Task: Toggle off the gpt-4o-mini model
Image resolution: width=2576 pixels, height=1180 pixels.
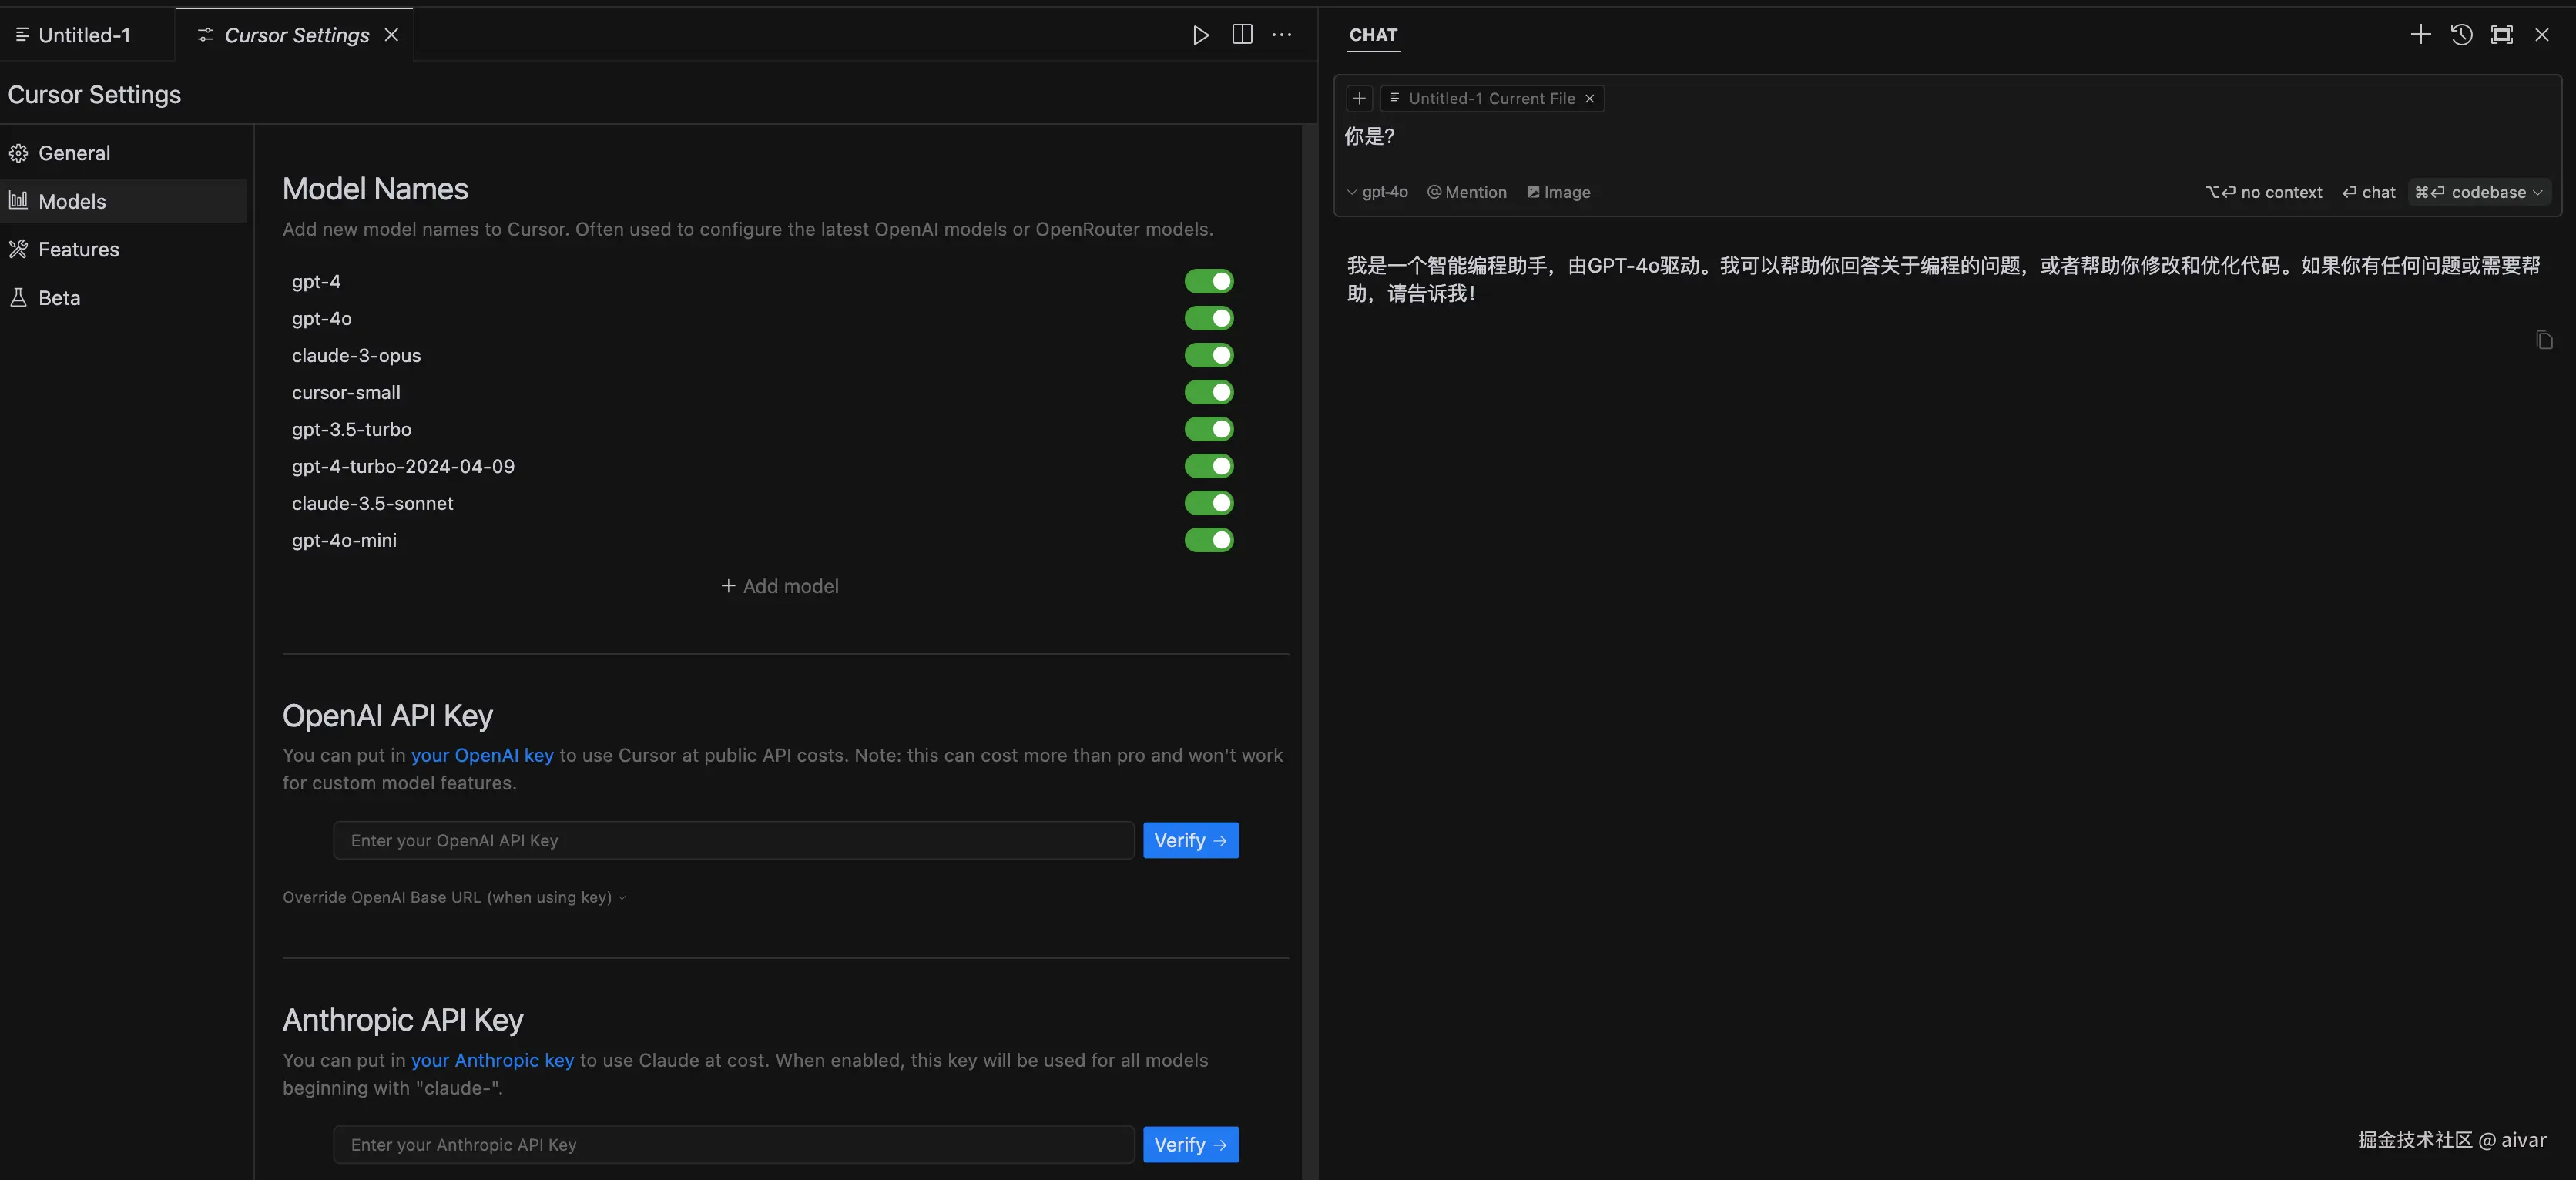Action: [x=1209, y=540]
